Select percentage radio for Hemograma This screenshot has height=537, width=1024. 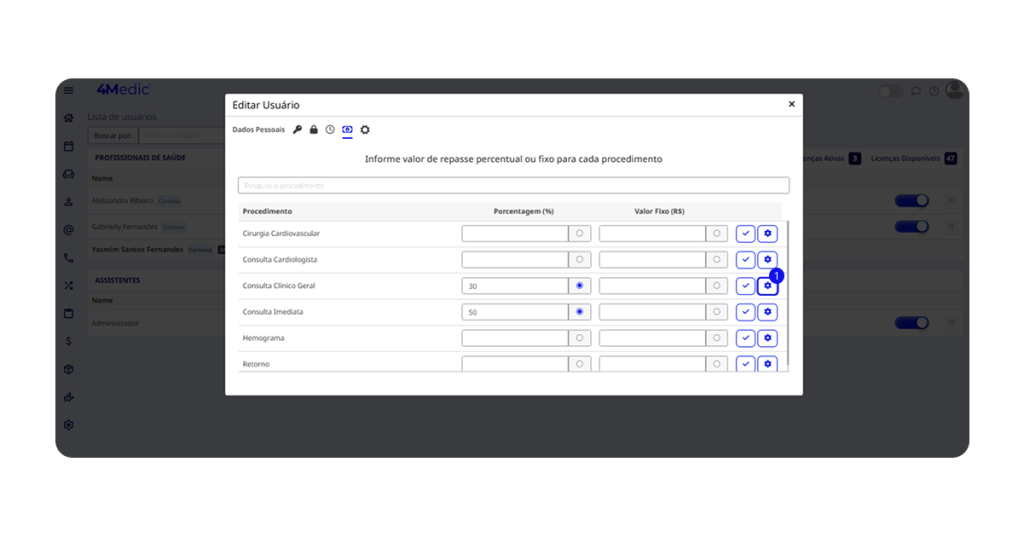pyautogui.click(x=579, y=338)
